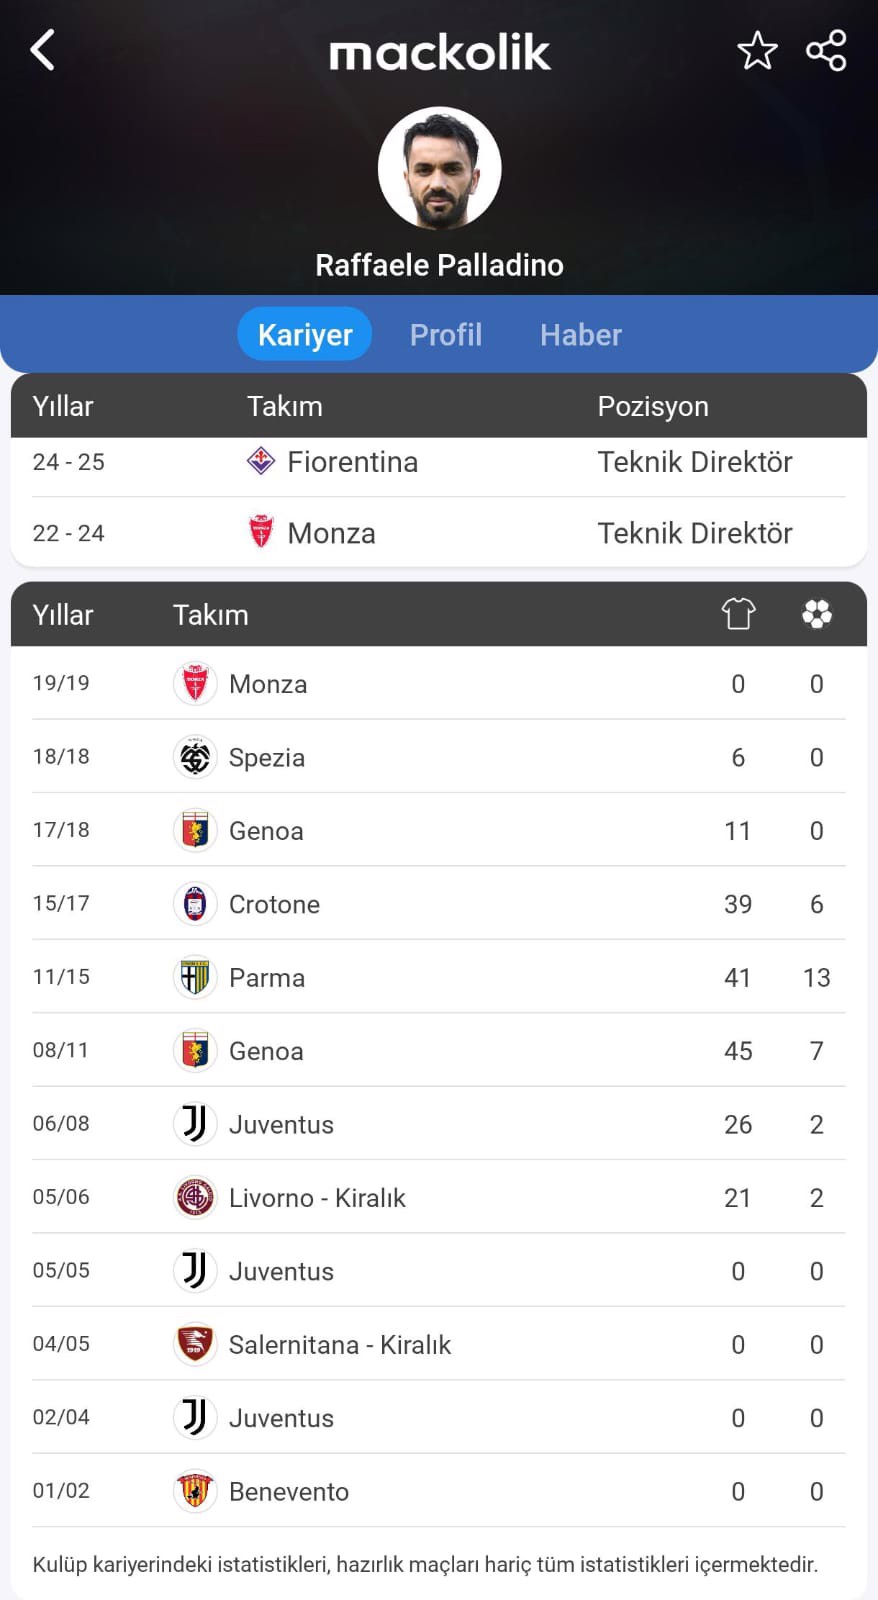The height and width of the screenshot is (1600, 878).
Task: Tap the back arrow icon
Action: [42, 50]
